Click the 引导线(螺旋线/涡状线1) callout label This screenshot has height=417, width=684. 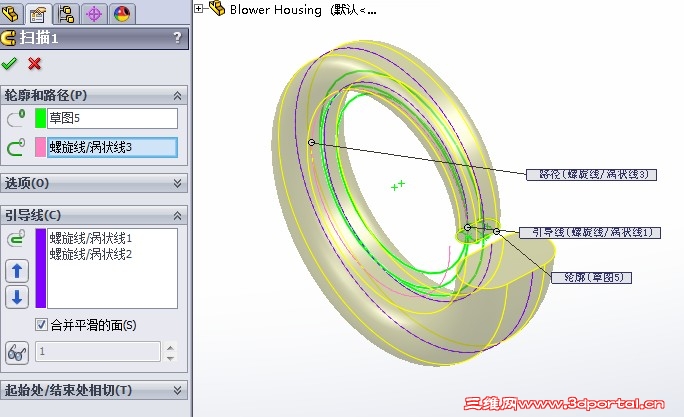pos(590,233)
